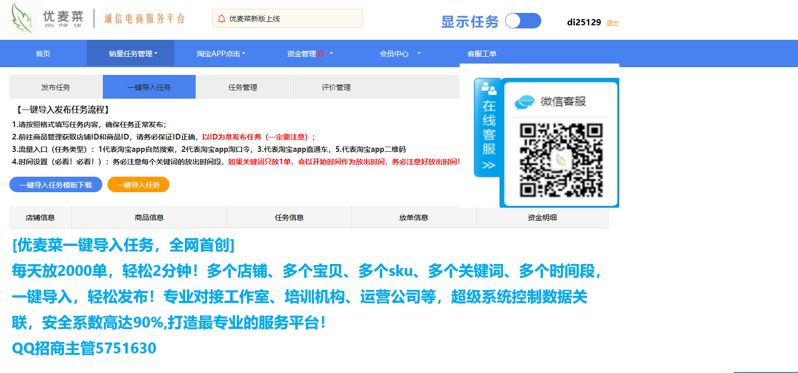
Task: Click the 微信客服 heading text
Action: coord(563,102)
